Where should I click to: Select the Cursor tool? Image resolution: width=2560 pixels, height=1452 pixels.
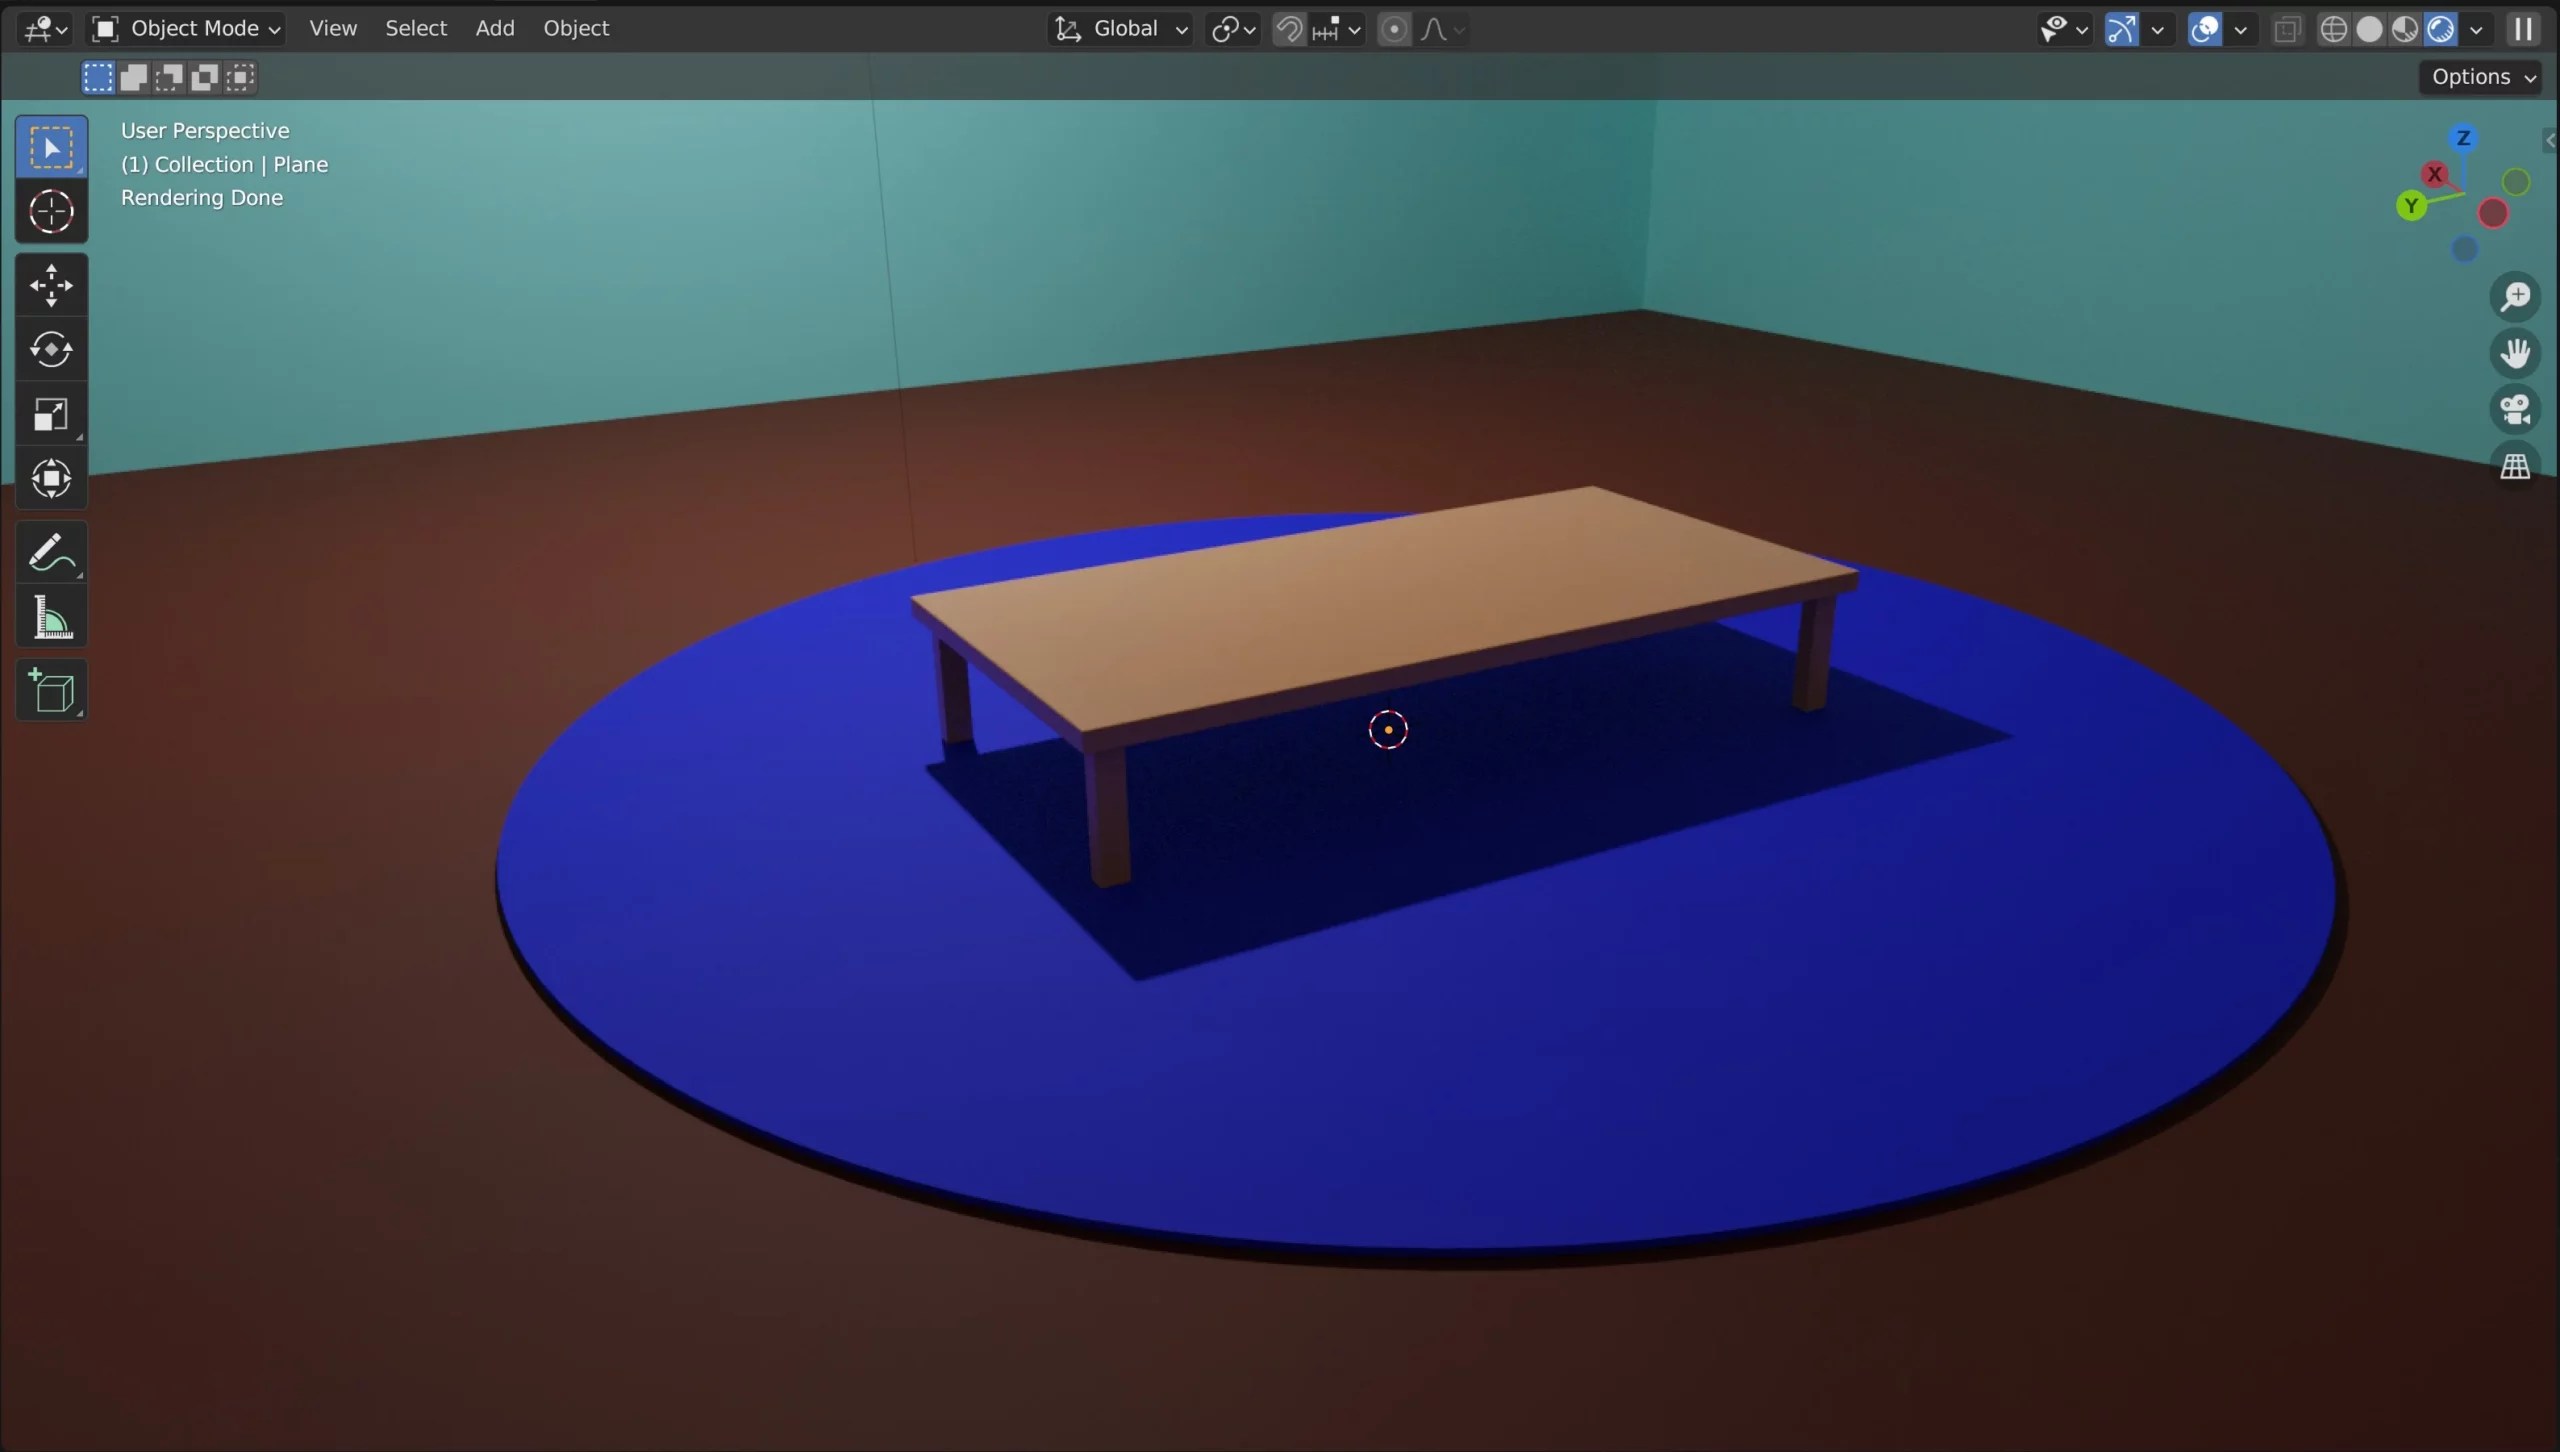tap(51, 211)
